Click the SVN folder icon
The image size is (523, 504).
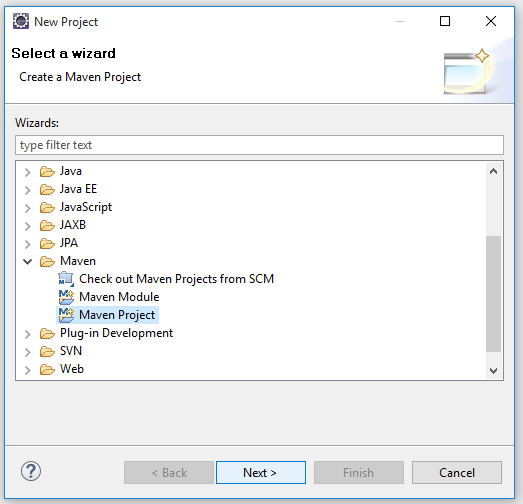[x=47, y=351]
